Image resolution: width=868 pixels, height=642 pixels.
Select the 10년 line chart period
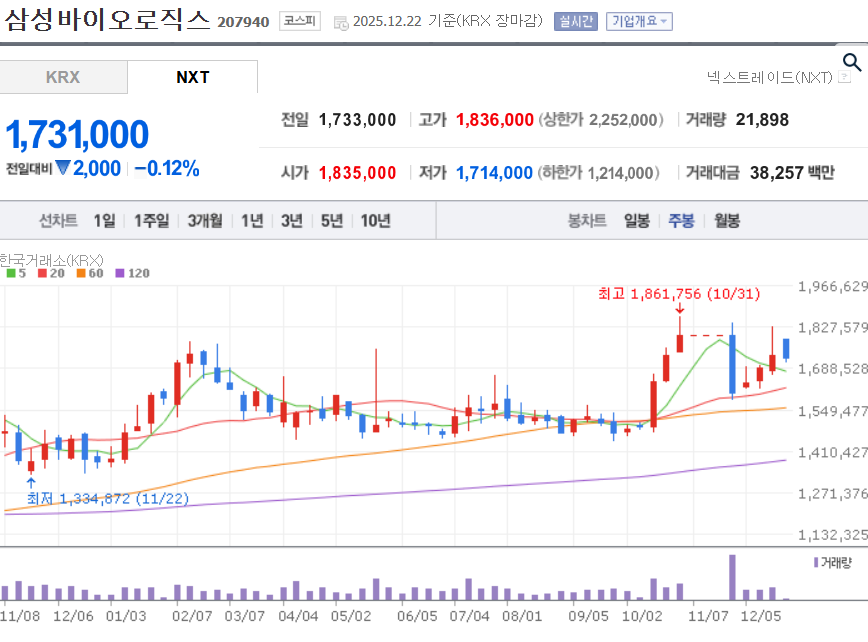pos(376,221)
